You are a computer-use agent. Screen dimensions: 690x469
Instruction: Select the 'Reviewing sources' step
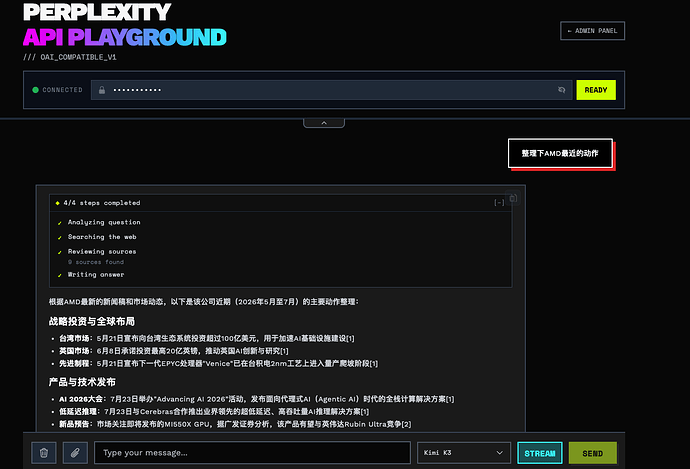(x=102, y=252)
